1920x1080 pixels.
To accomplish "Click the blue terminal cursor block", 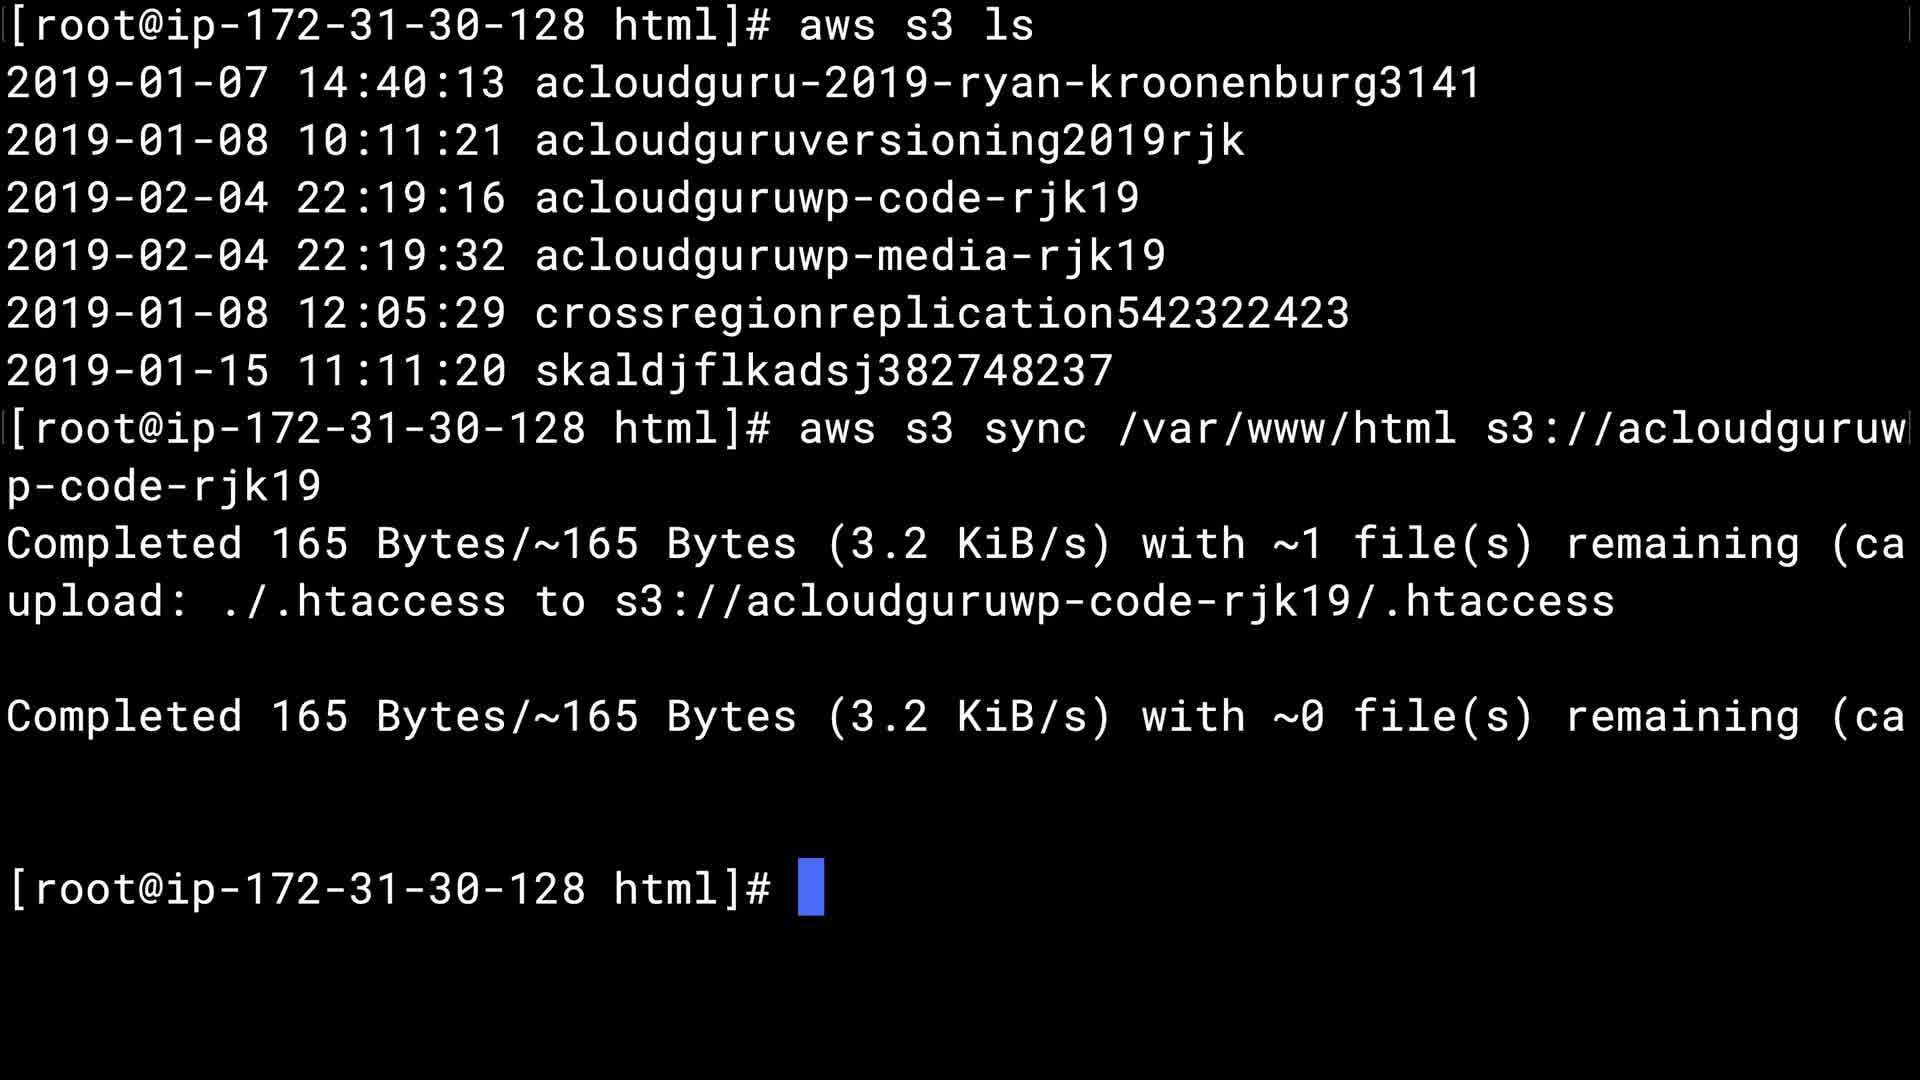I will pos(811,887).
